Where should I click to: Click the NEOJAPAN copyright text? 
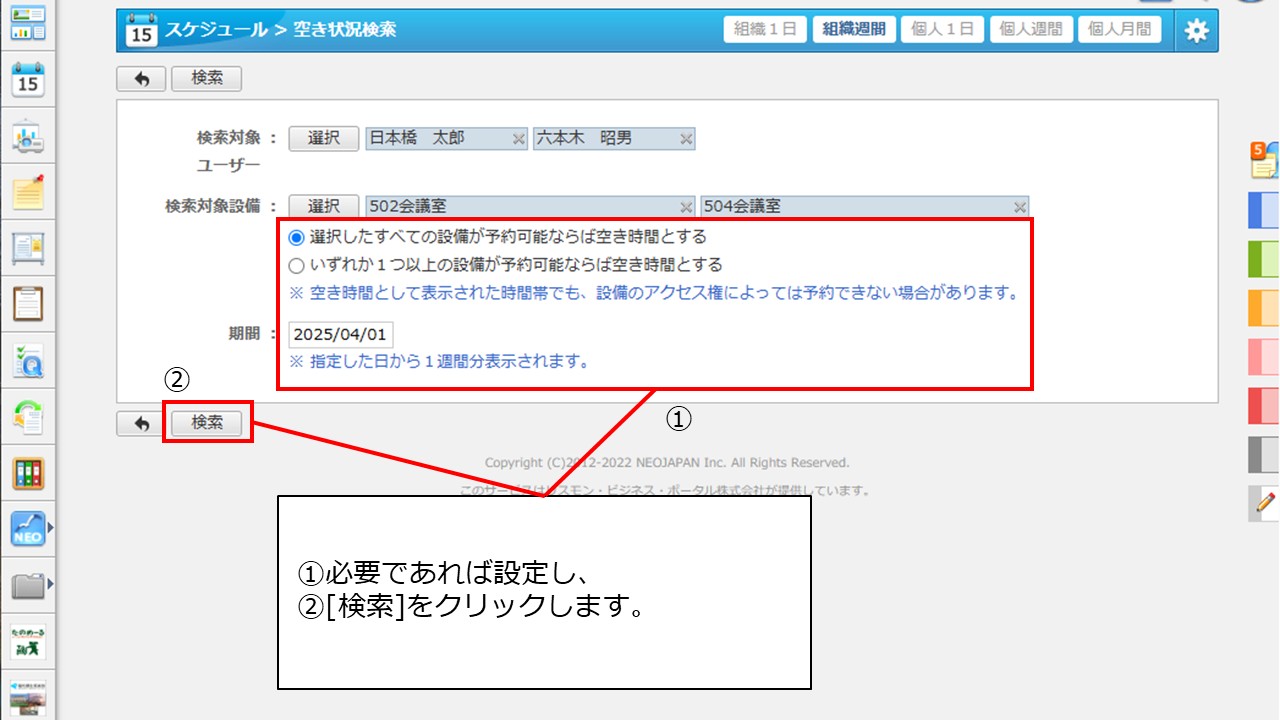[x=667, y=463]
